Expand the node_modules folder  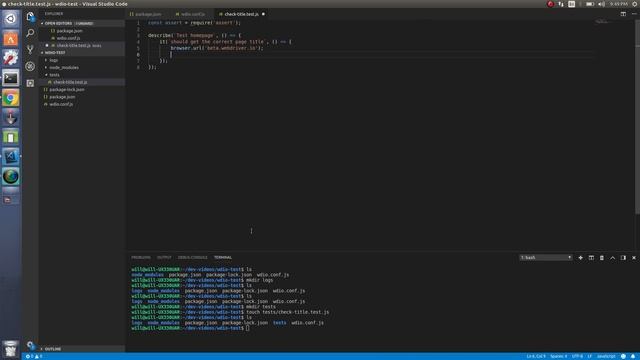coord(64,67)
